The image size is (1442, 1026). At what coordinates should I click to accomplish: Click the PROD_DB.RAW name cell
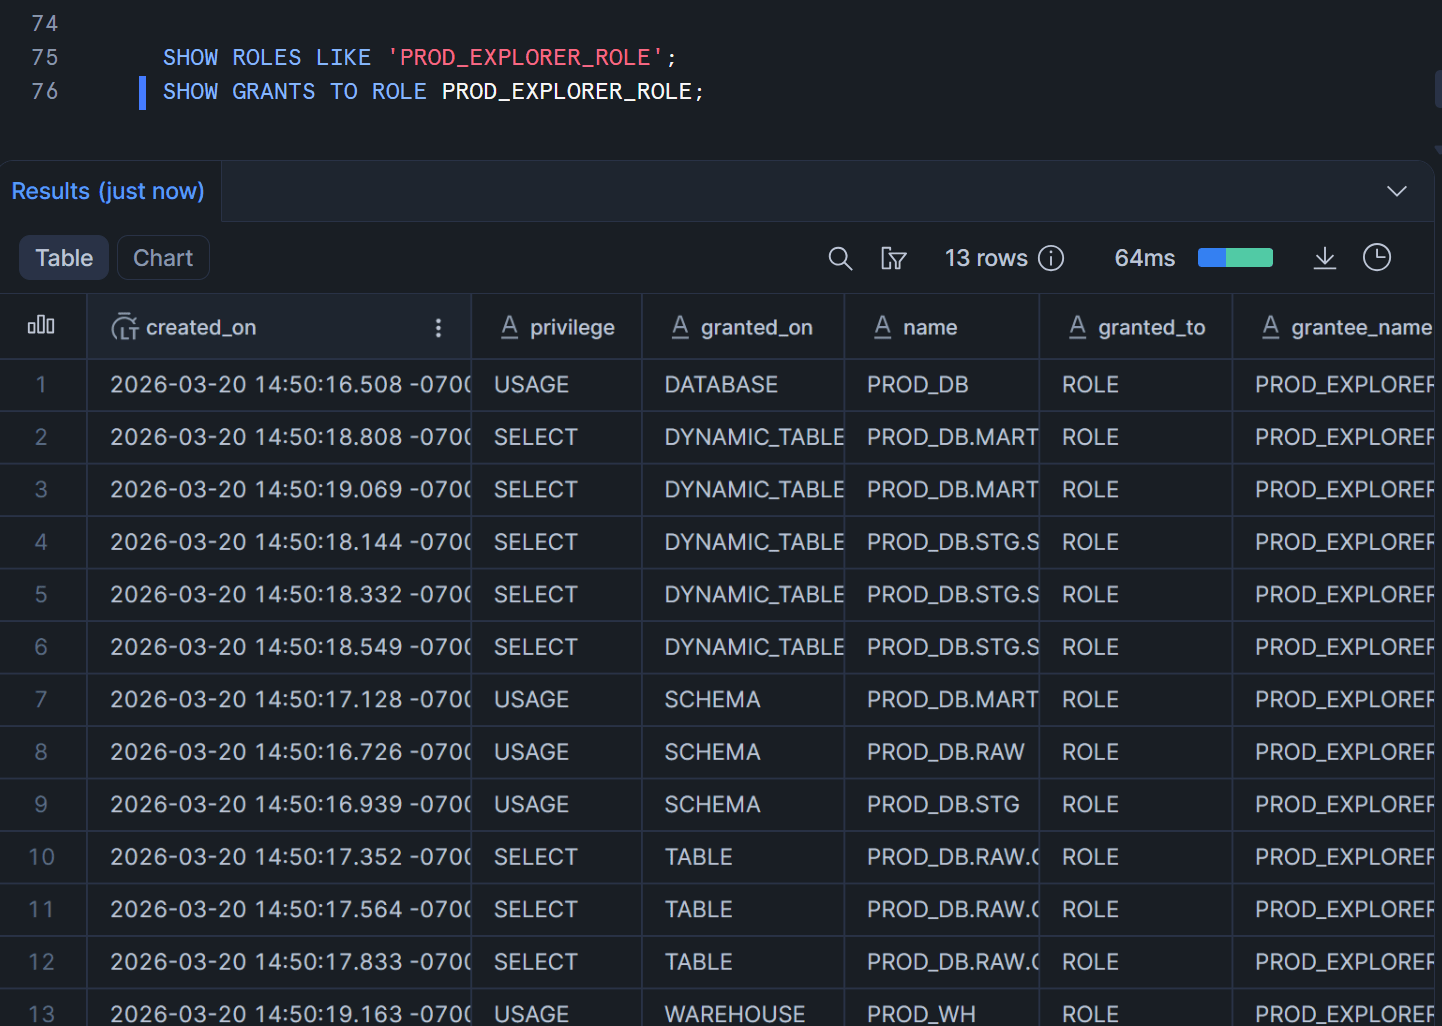click(x=945, y=752)
